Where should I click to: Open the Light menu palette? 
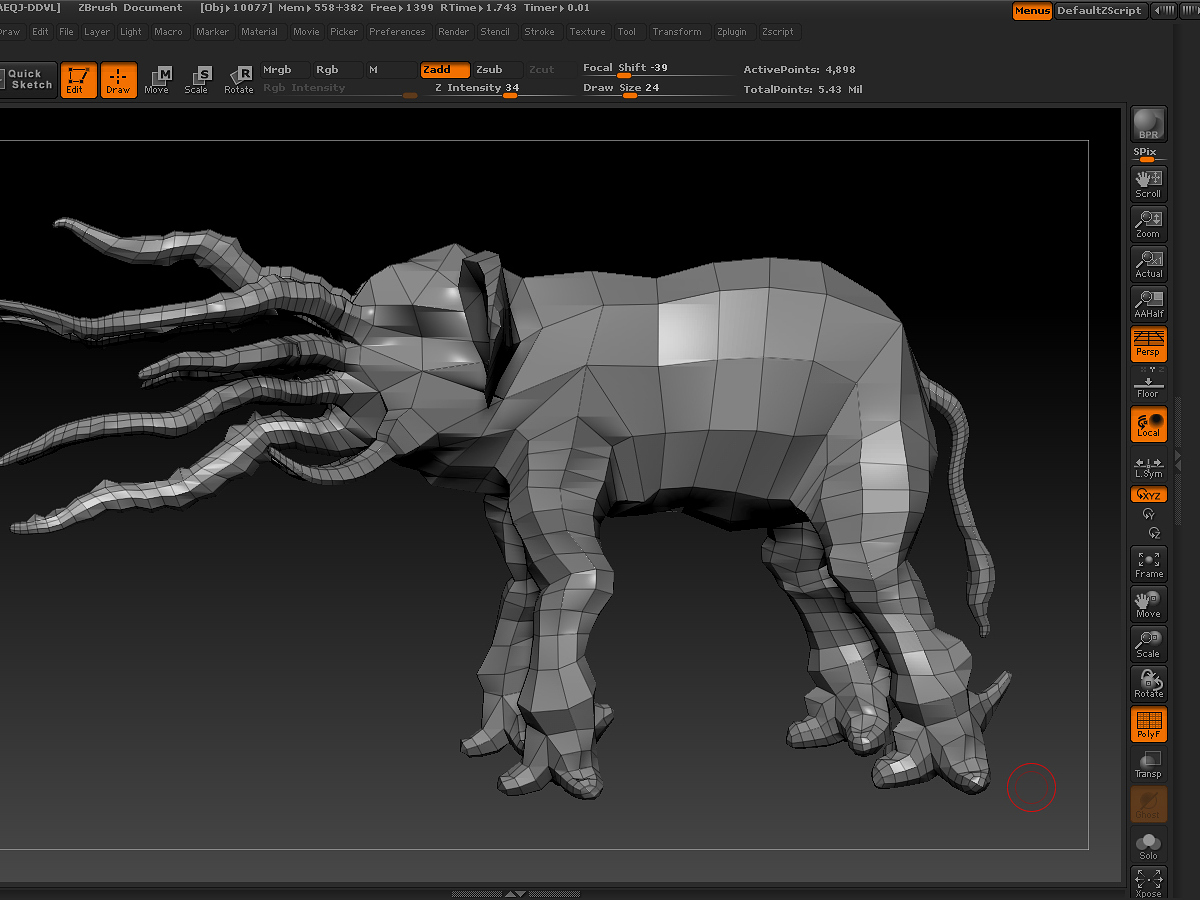tap(131, 32)
